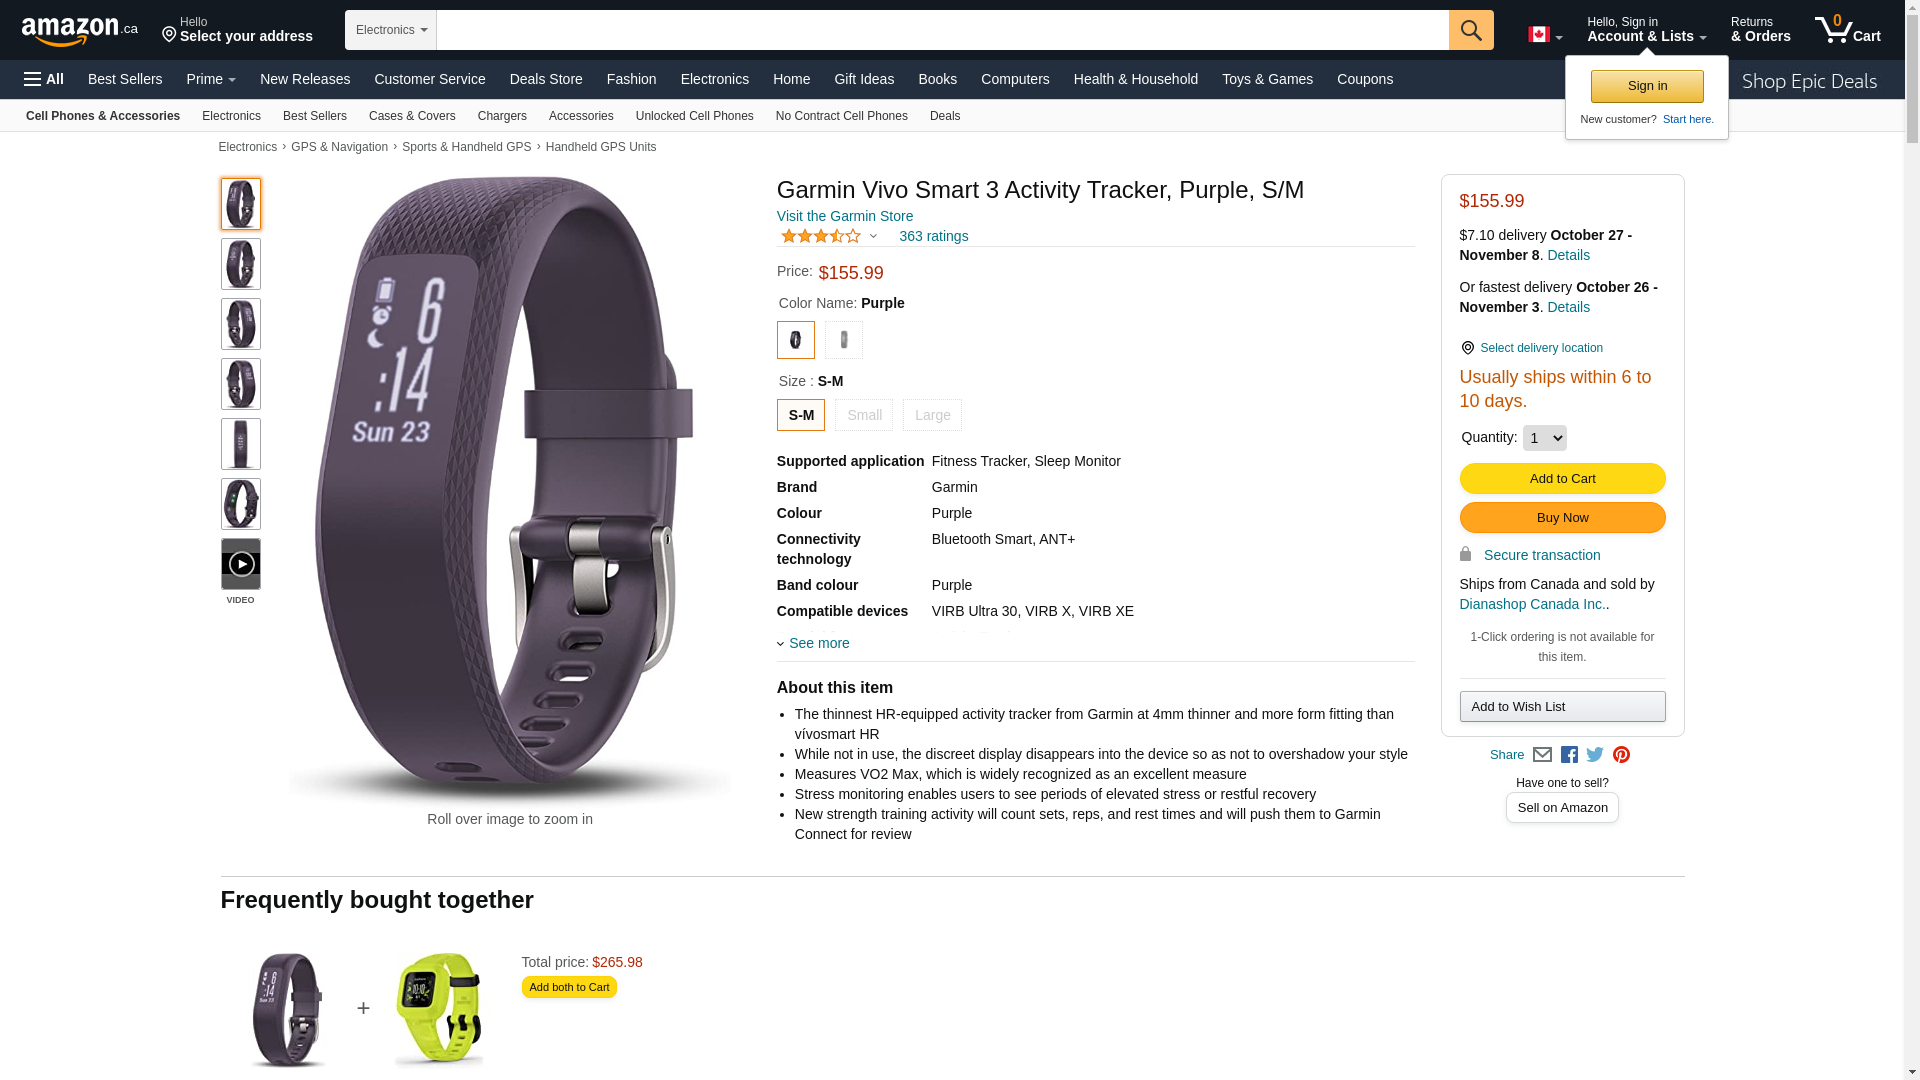Visit the Garmin Store link
Image resolution: width=1920 pixels, height=1080 pixels.
coord(845,216)
